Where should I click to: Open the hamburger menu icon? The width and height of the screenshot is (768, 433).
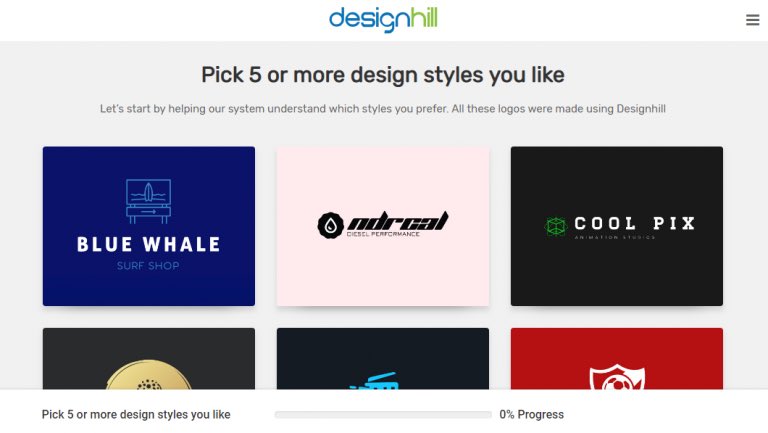(752, 20)
